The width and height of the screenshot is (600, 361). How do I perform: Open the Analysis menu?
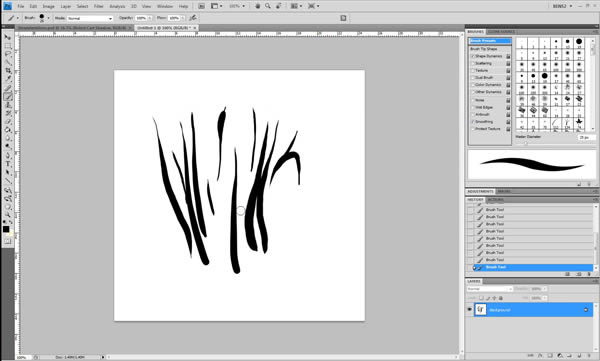(117, 6)
